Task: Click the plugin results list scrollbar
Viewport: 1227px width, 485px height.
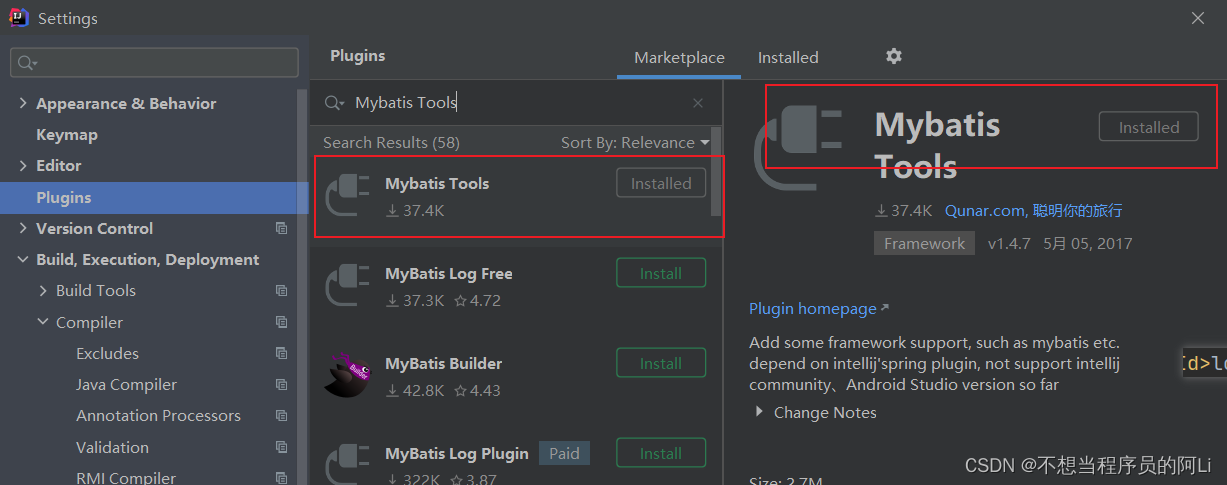Action: click(x=716, y=171)
